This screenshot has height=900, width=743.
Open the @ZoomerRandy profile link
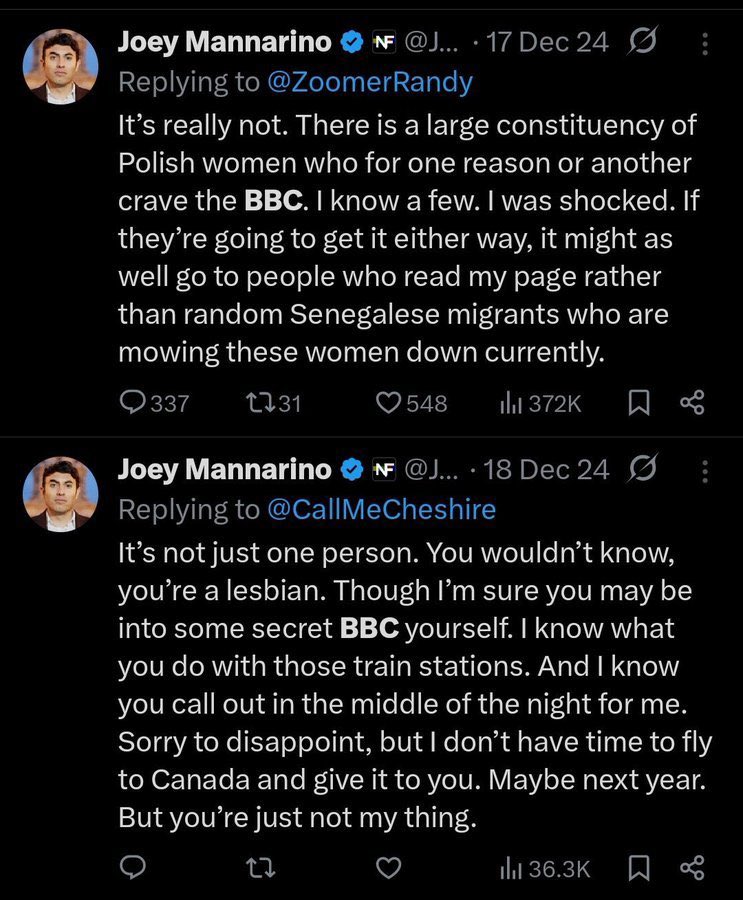point(370,82)
